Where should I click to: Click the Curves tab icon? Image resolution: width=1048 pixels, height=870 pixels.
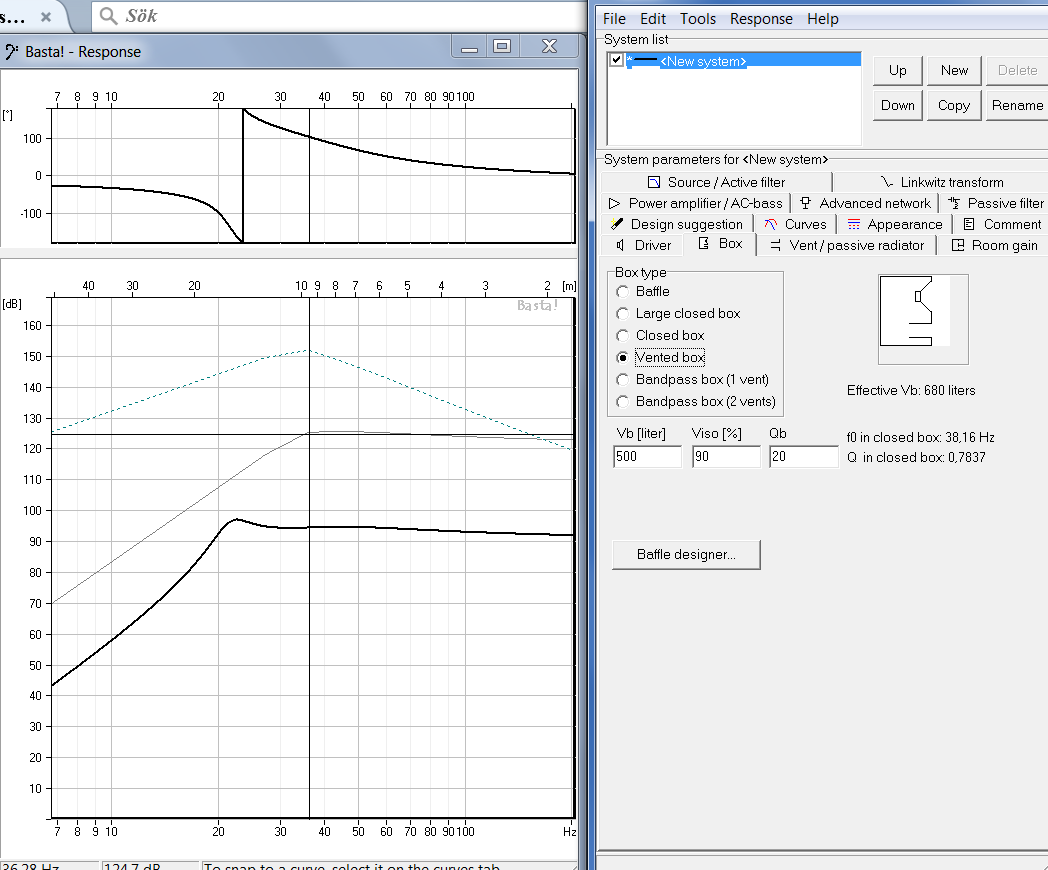[771, 224]
